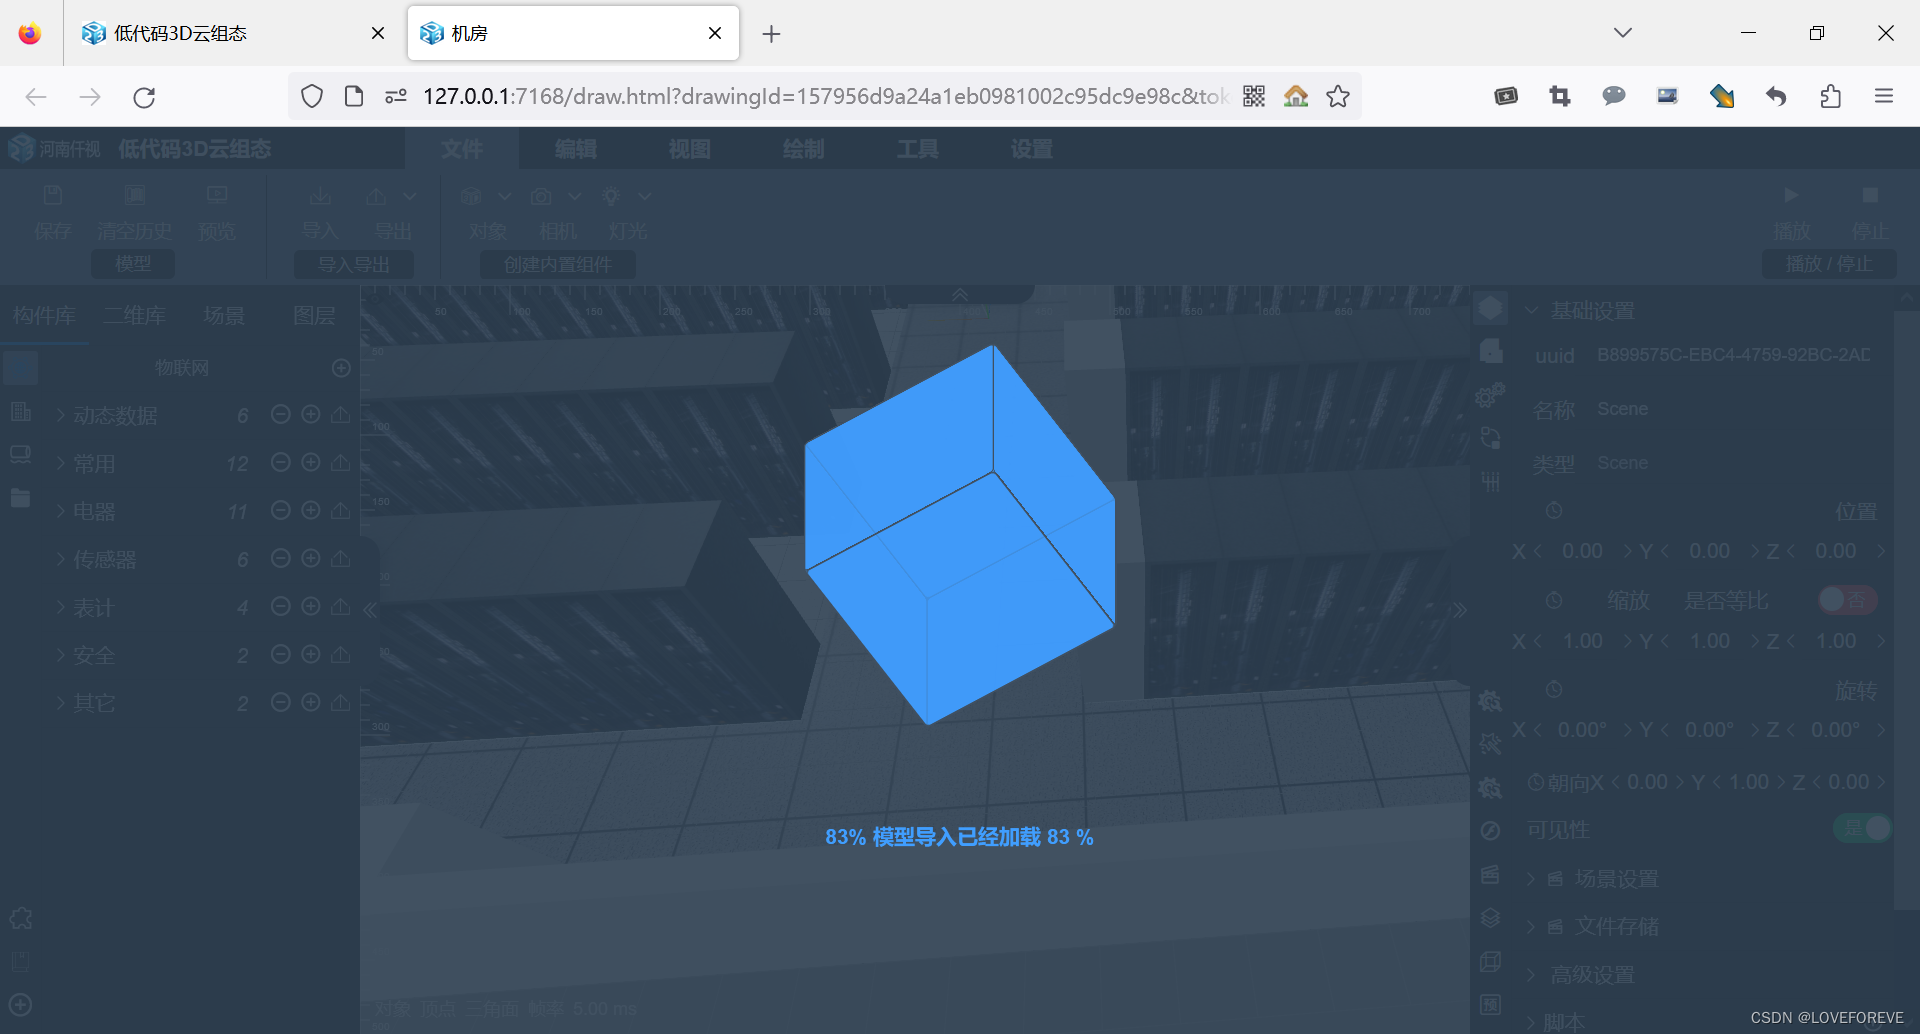The image size is (1920, 1034).
Task: Click the clear history (清空历史) icon
Action: pos(135,196)
